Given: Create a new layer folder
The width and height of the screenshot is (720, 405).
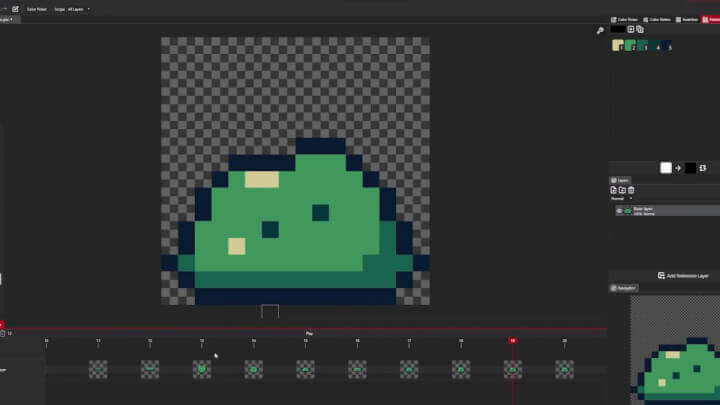Looking at the screenshot, I should 622,190.
